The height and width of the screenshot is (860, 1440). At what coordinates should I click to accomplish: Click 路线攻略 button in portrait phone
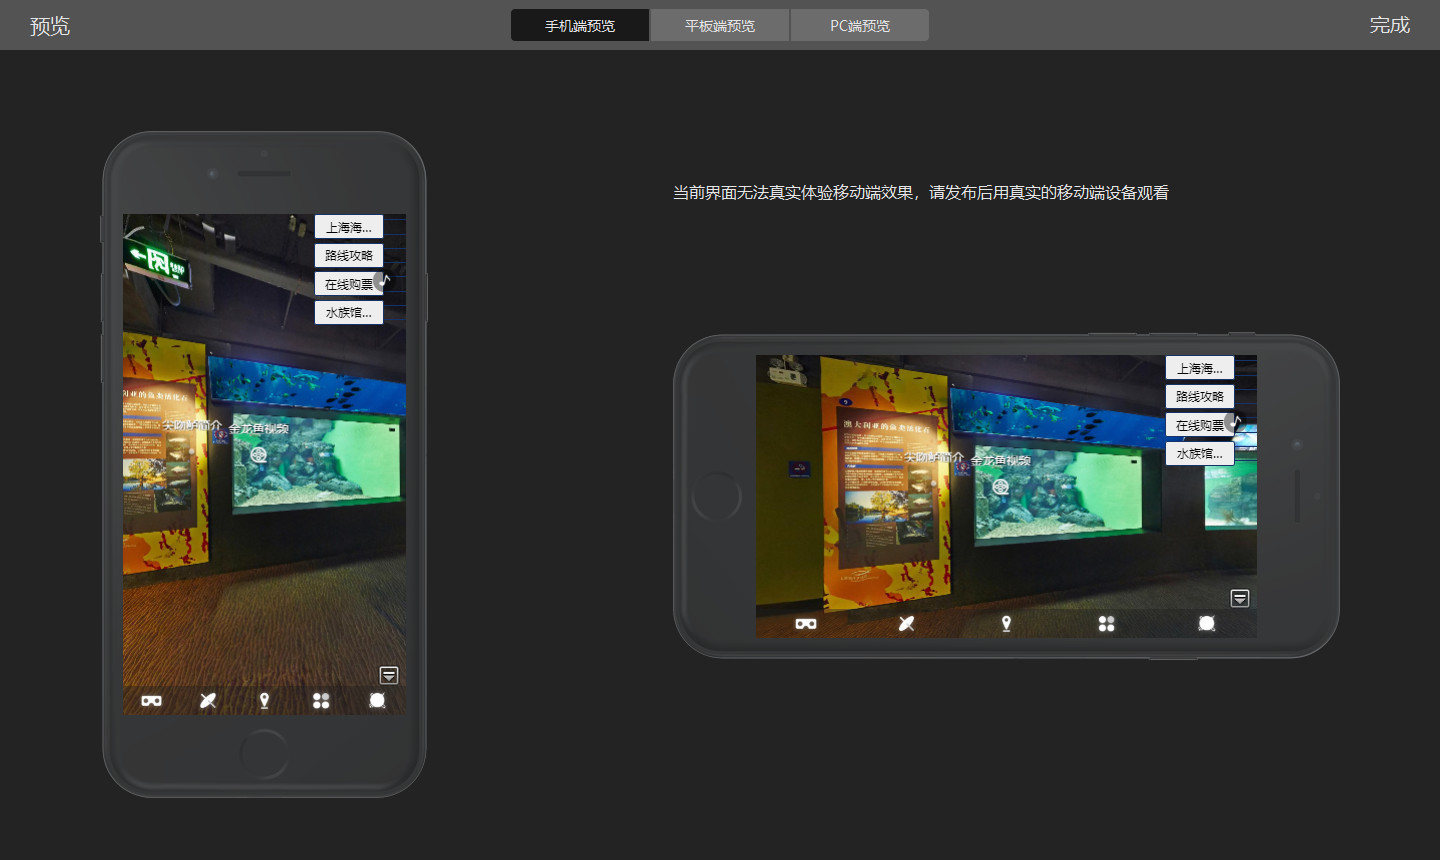(x=348, y=256)
